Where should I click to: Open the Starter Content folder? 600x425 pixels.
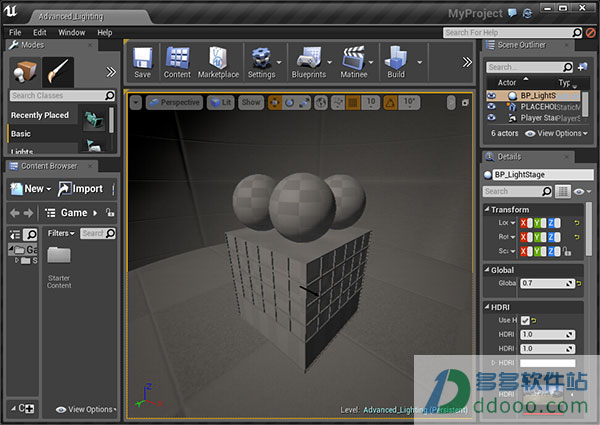tap(59, 267)
